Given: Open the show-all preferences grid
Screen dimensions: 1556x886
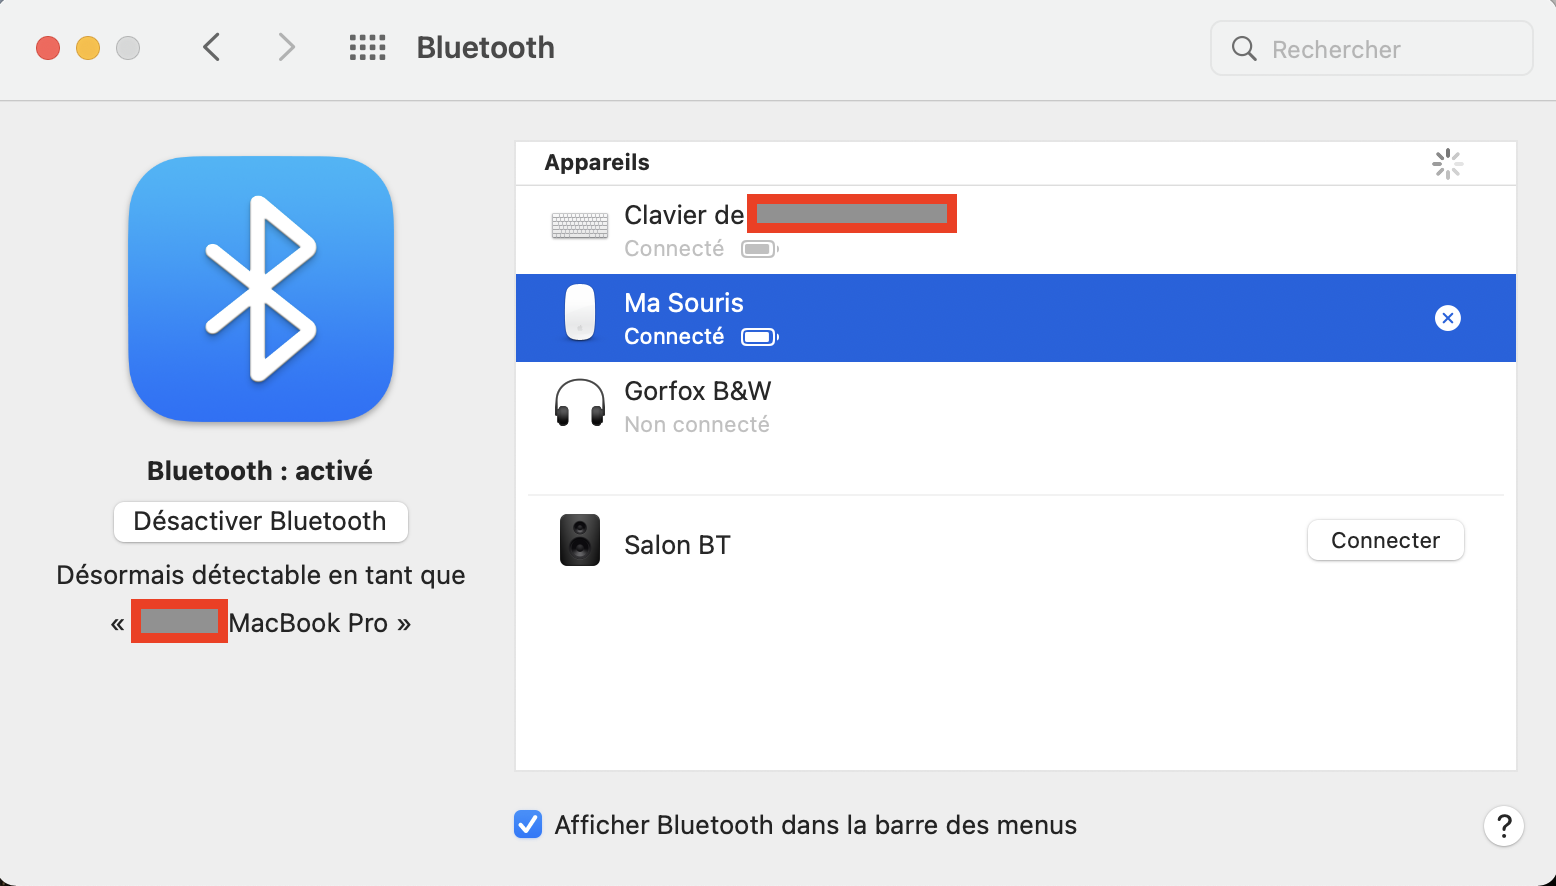Looking at the screenshot, I should point(367,48).
